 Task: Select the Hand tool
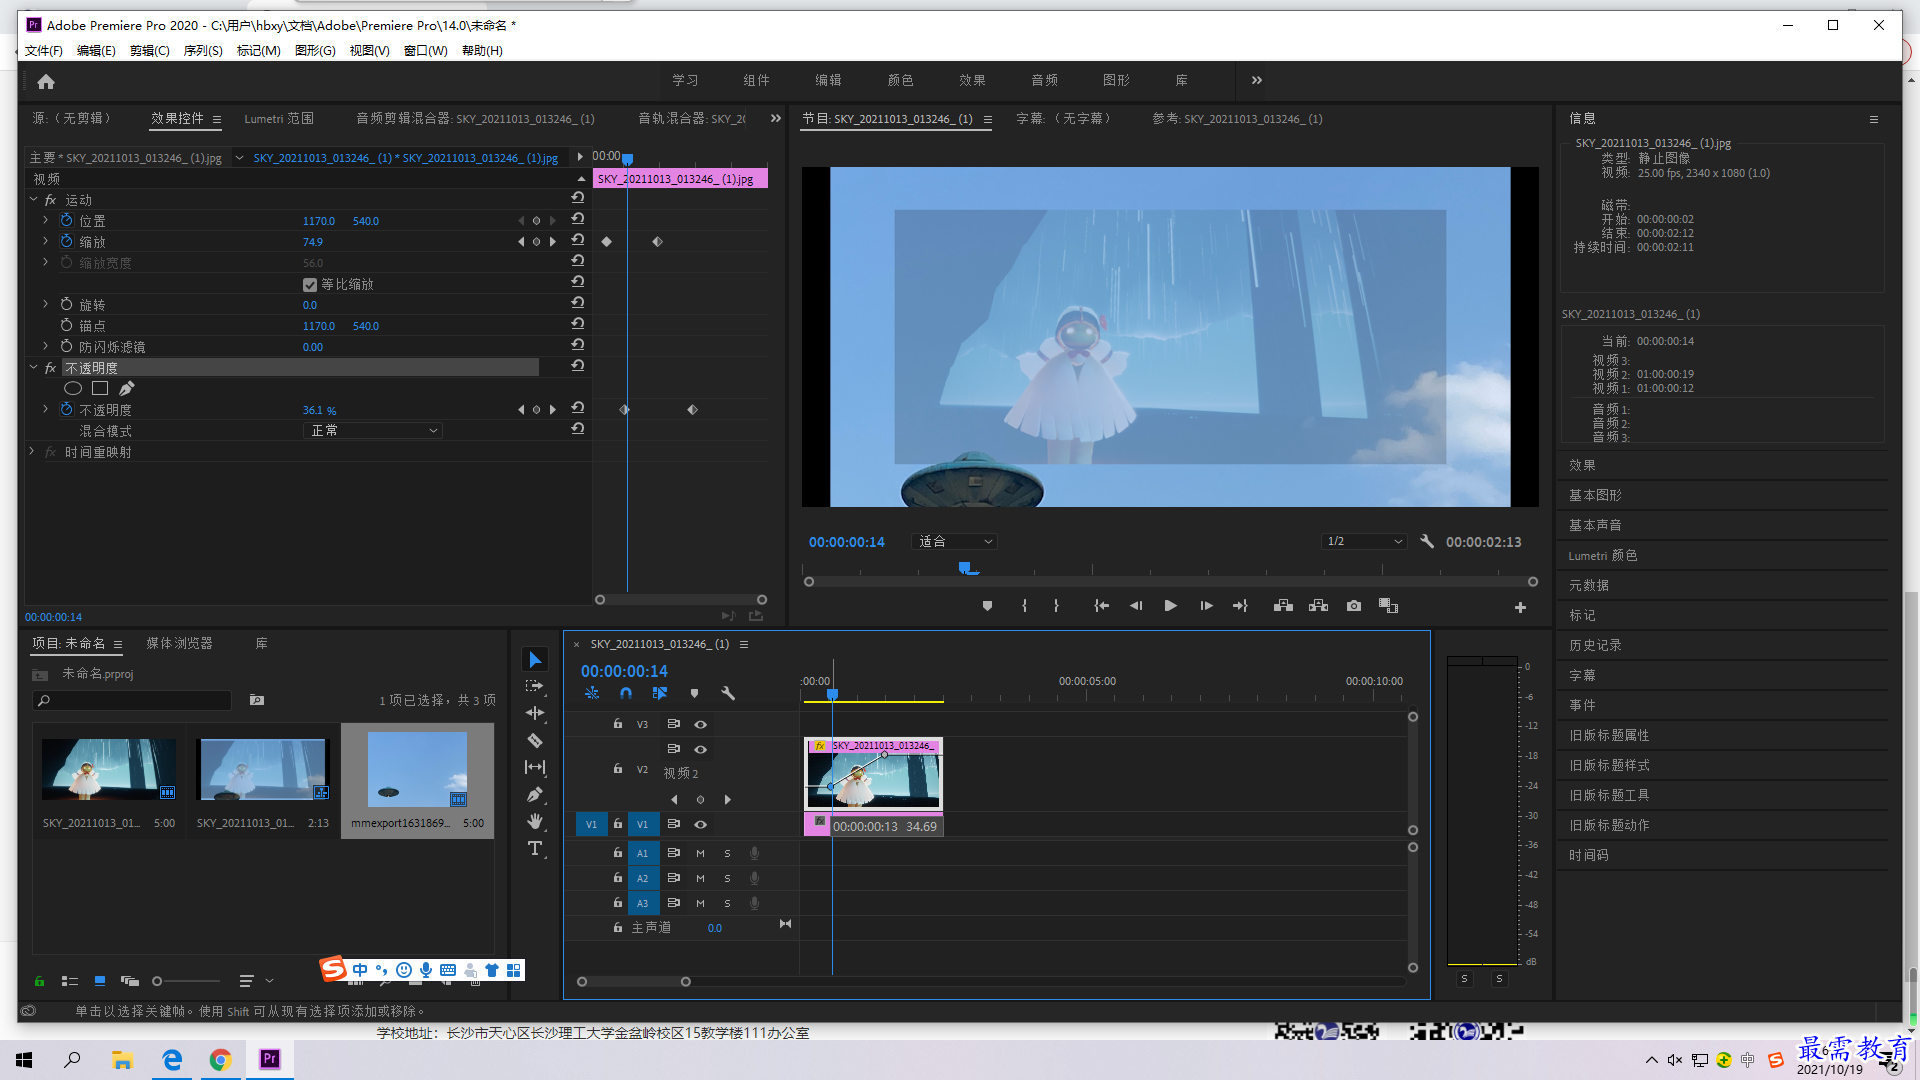(535, 821)
